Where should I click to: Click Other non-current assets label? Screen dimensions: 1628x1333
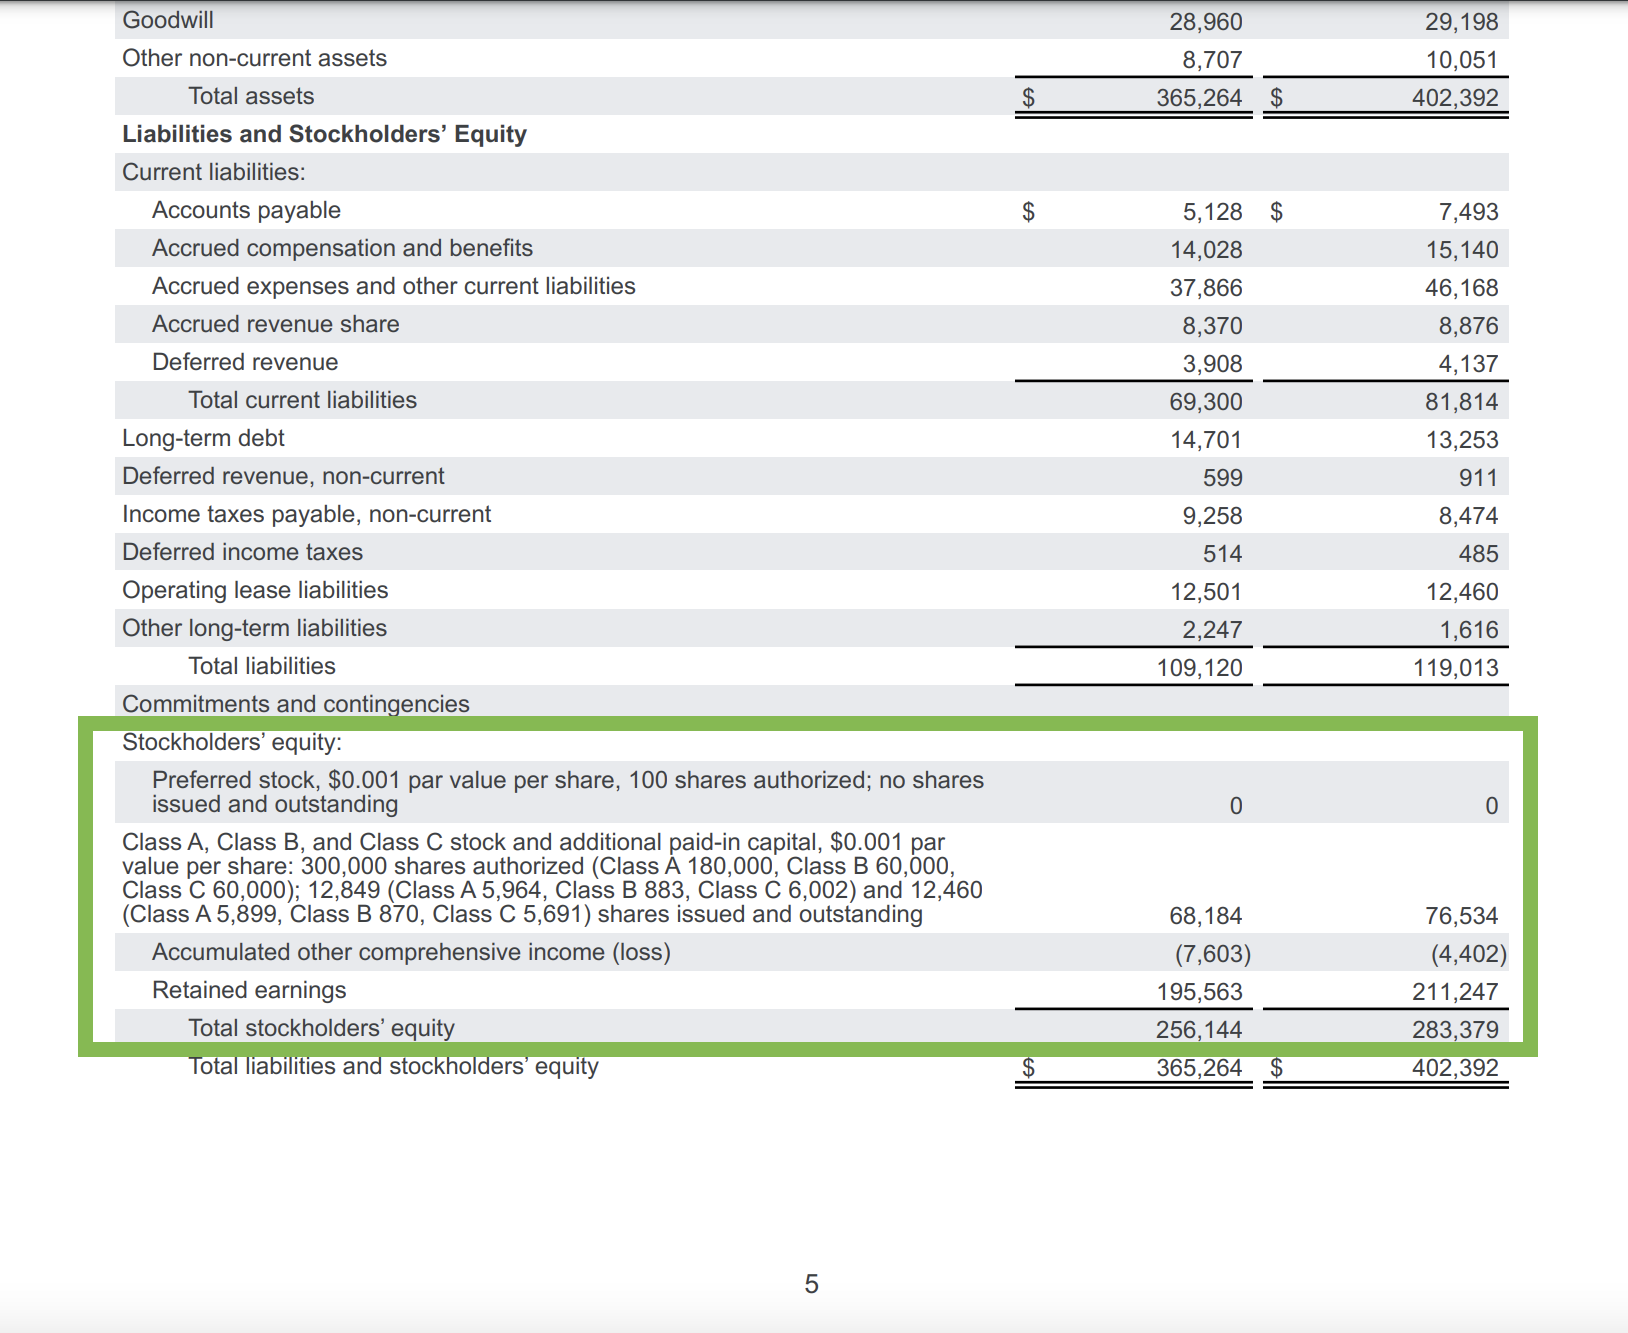(x=254, y=58)
